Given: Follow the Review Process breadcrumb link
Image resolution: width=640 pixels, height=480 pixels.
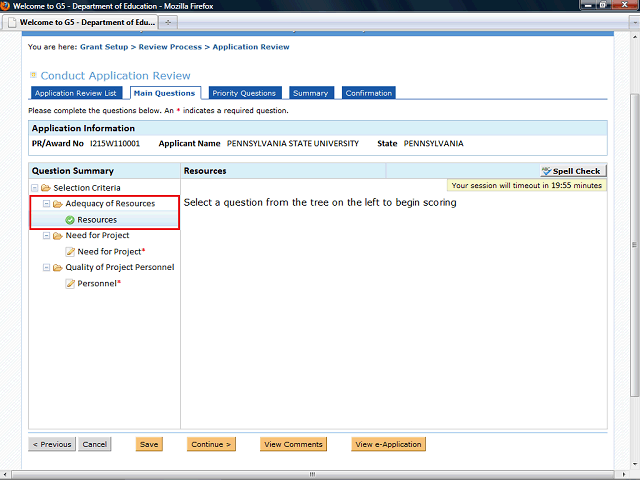Looking at the screenshot, I should point(170,47).
